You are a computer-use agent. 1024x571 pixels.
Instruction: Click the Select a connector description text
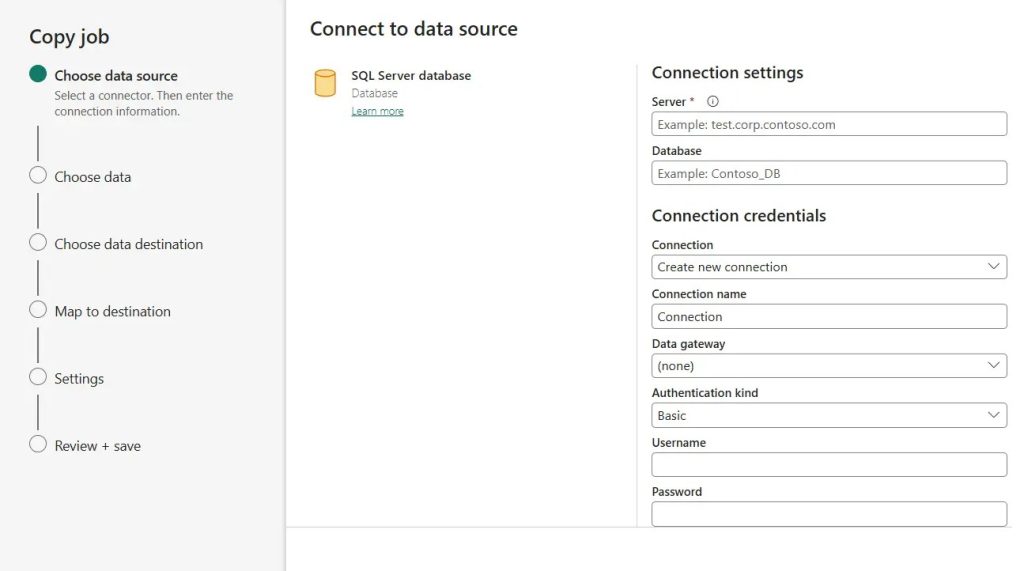(143, 103)
